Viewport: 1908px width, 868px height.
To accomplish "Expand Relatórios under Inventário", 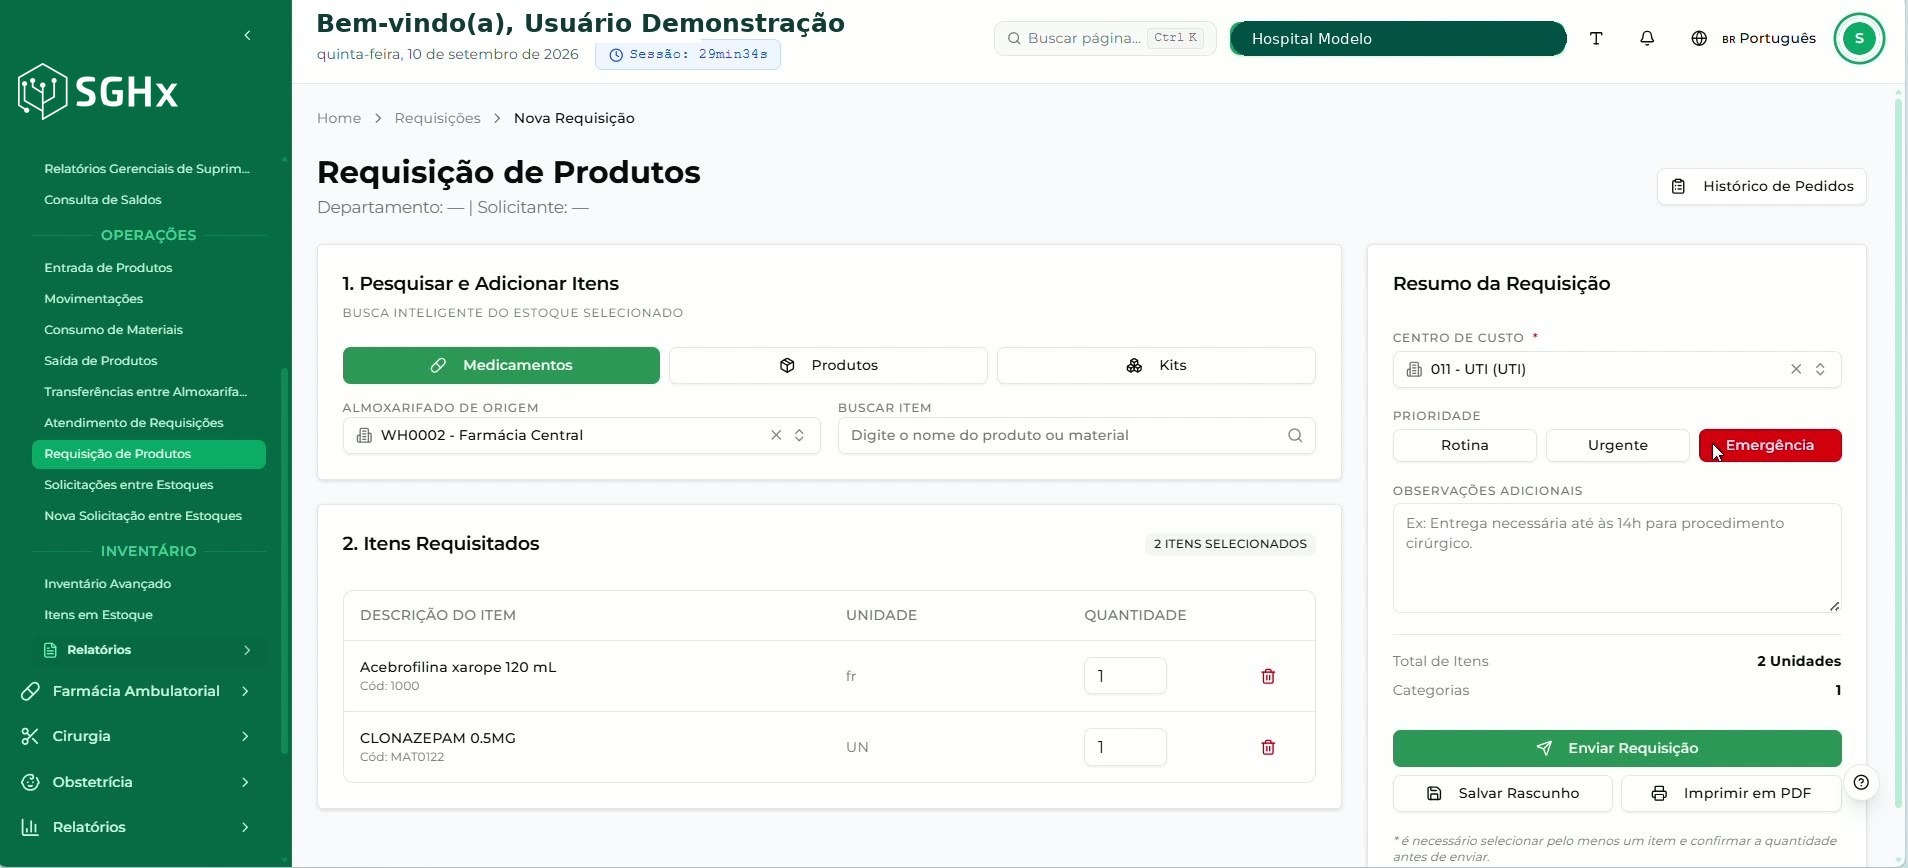I will click(247, 651).
